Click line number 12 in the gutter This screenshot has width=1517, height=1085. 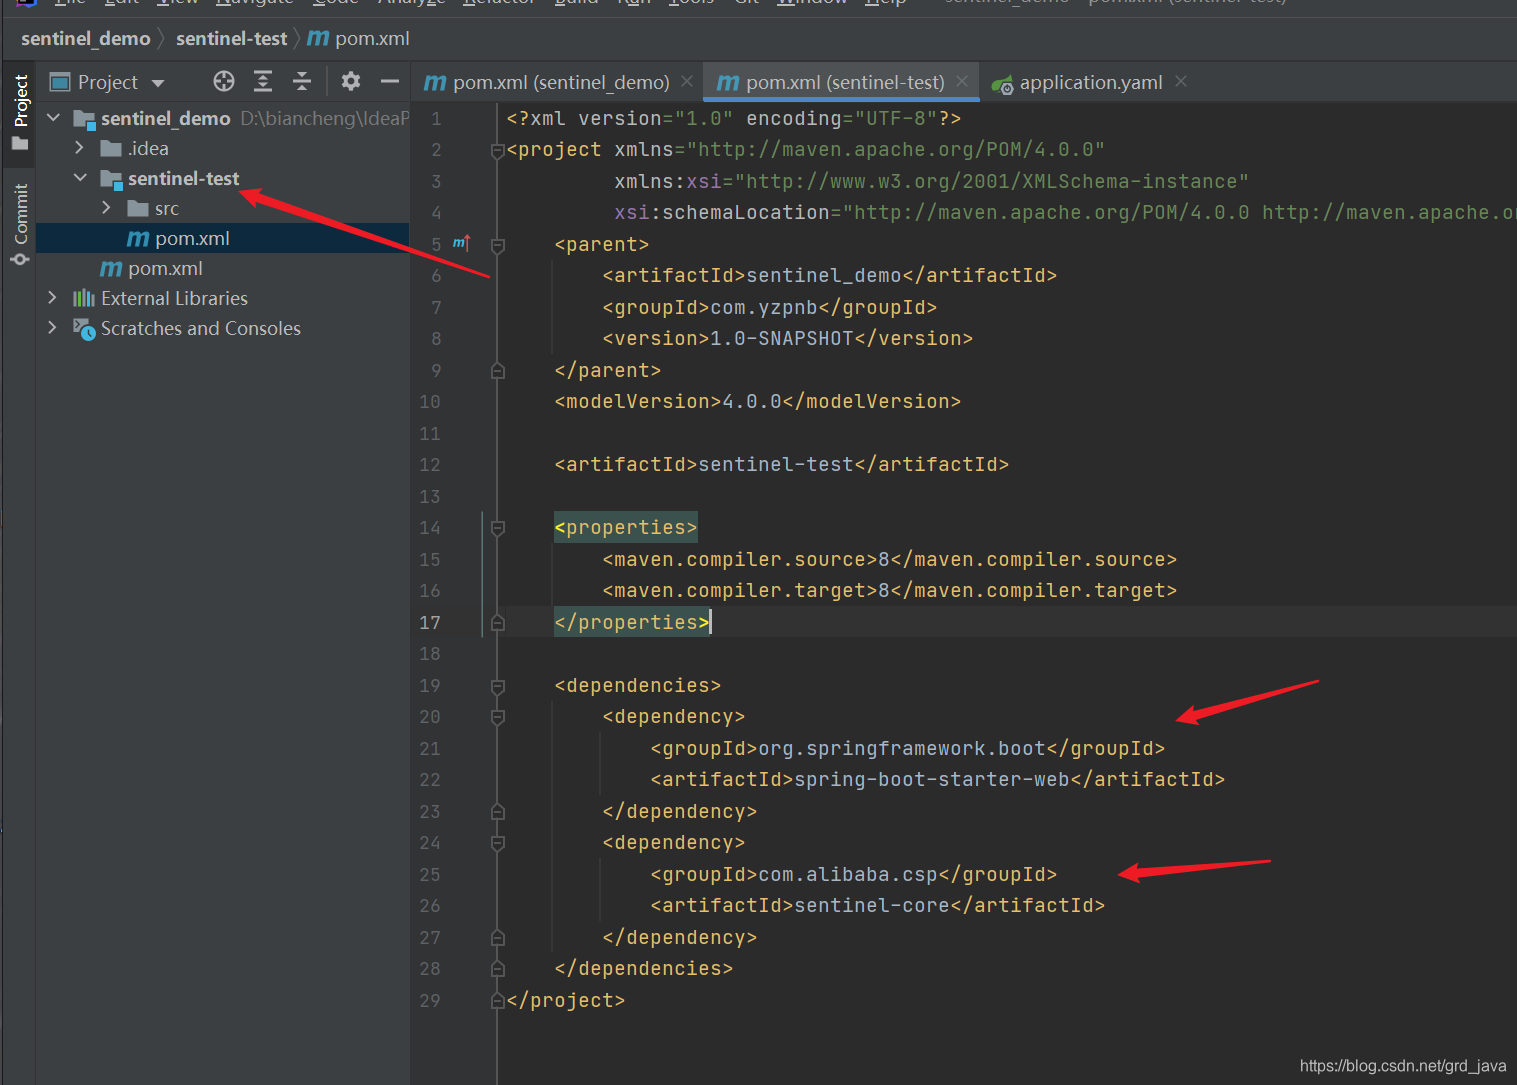coord(430,465)
